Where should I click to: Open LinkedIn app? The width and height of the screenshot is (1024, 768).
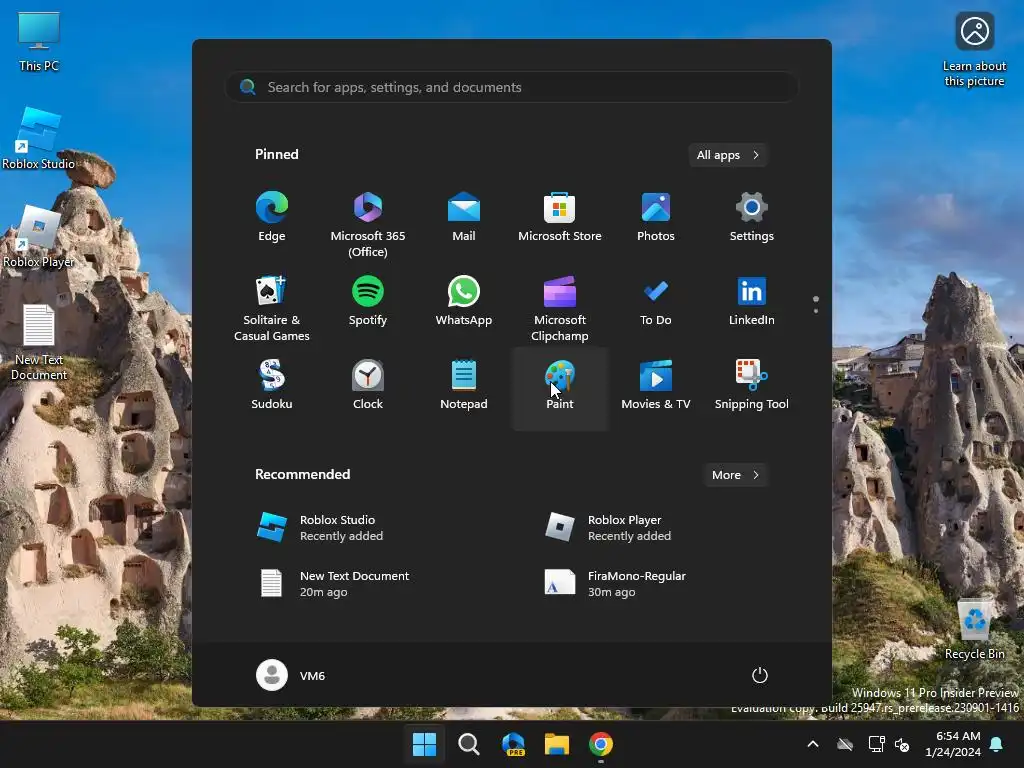click(752, 301)
